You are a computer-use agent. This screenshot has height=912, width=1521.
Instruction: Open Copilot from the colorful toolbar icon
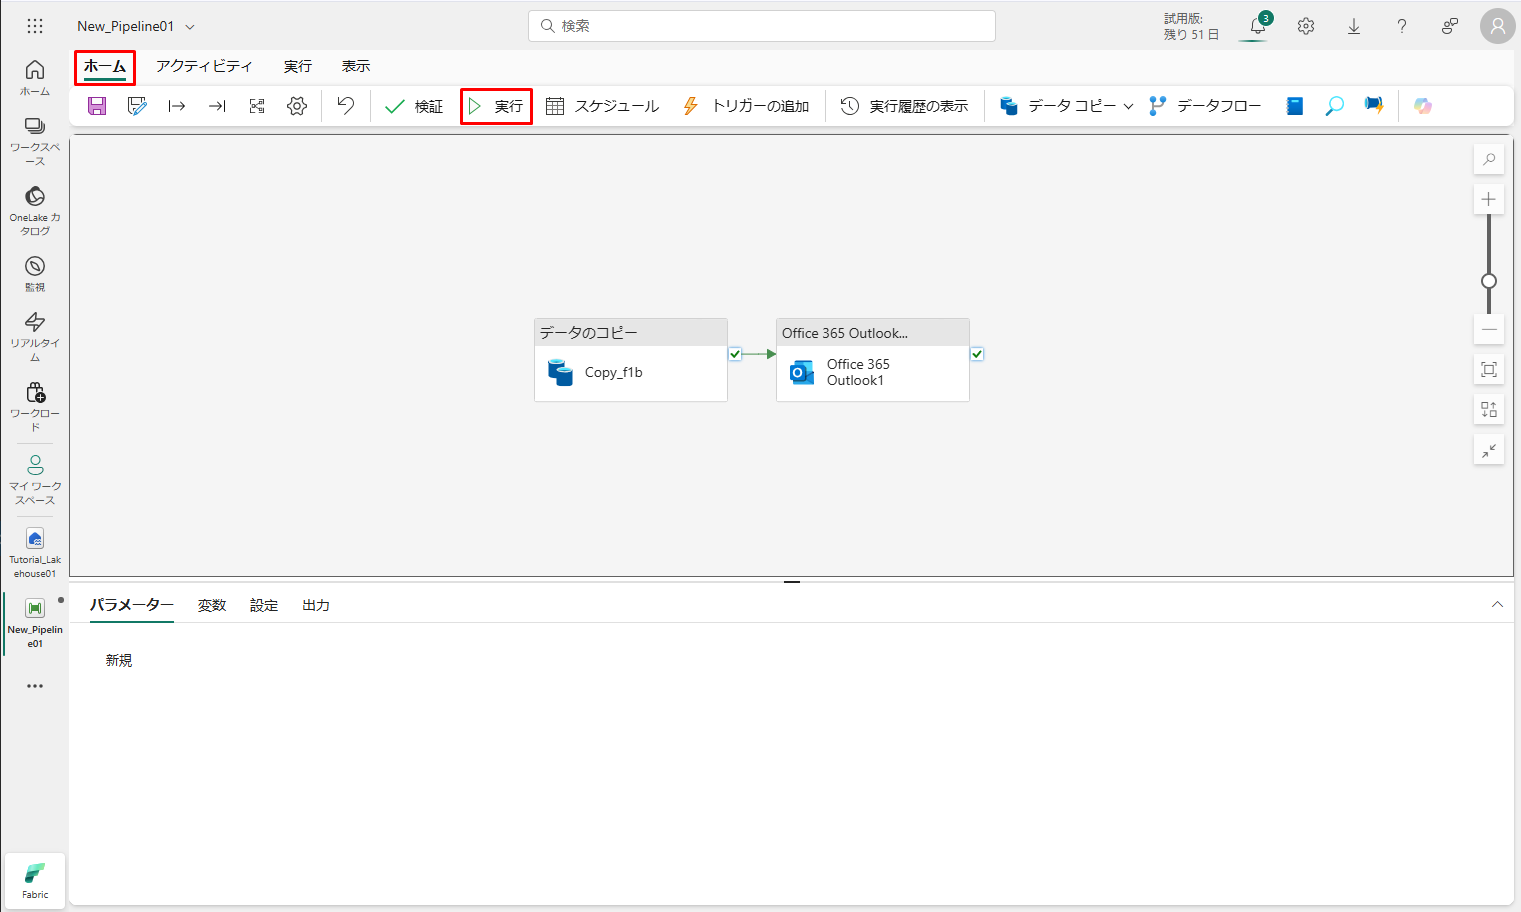pos(1423,106)
